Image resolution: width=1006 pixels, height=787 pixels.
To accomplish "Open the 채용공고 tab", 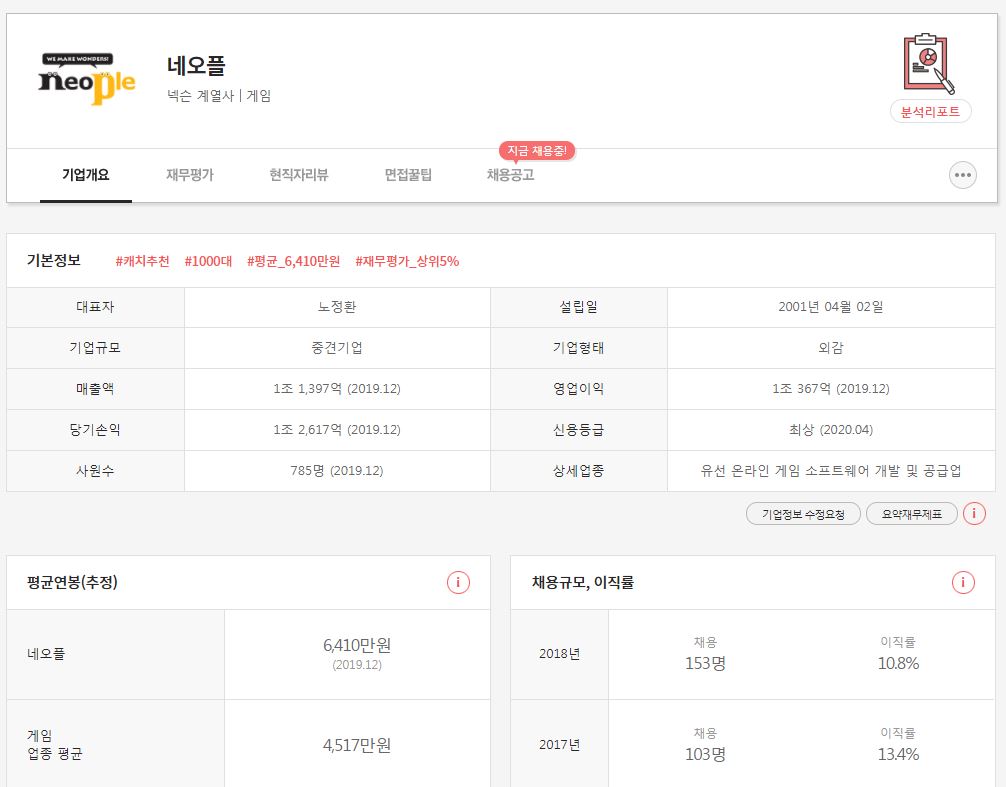I will pos(511,174).
